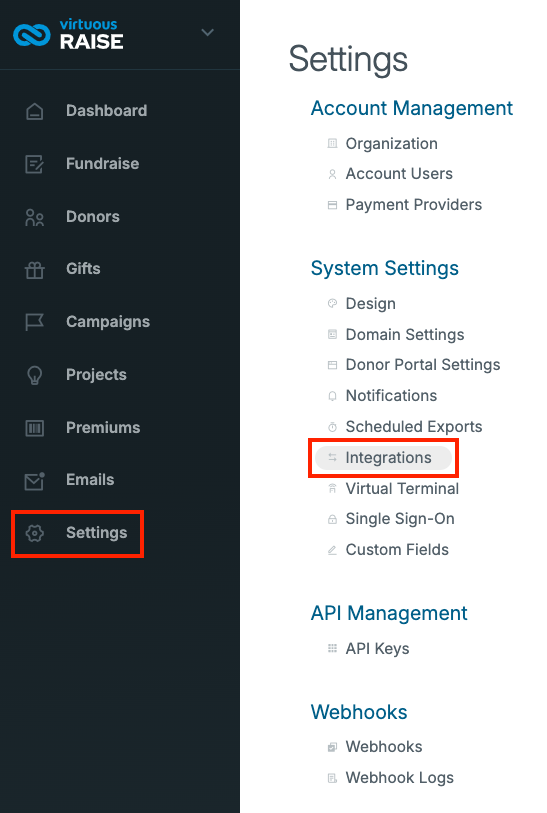Click the API Keys grid icon

point(332,648)
